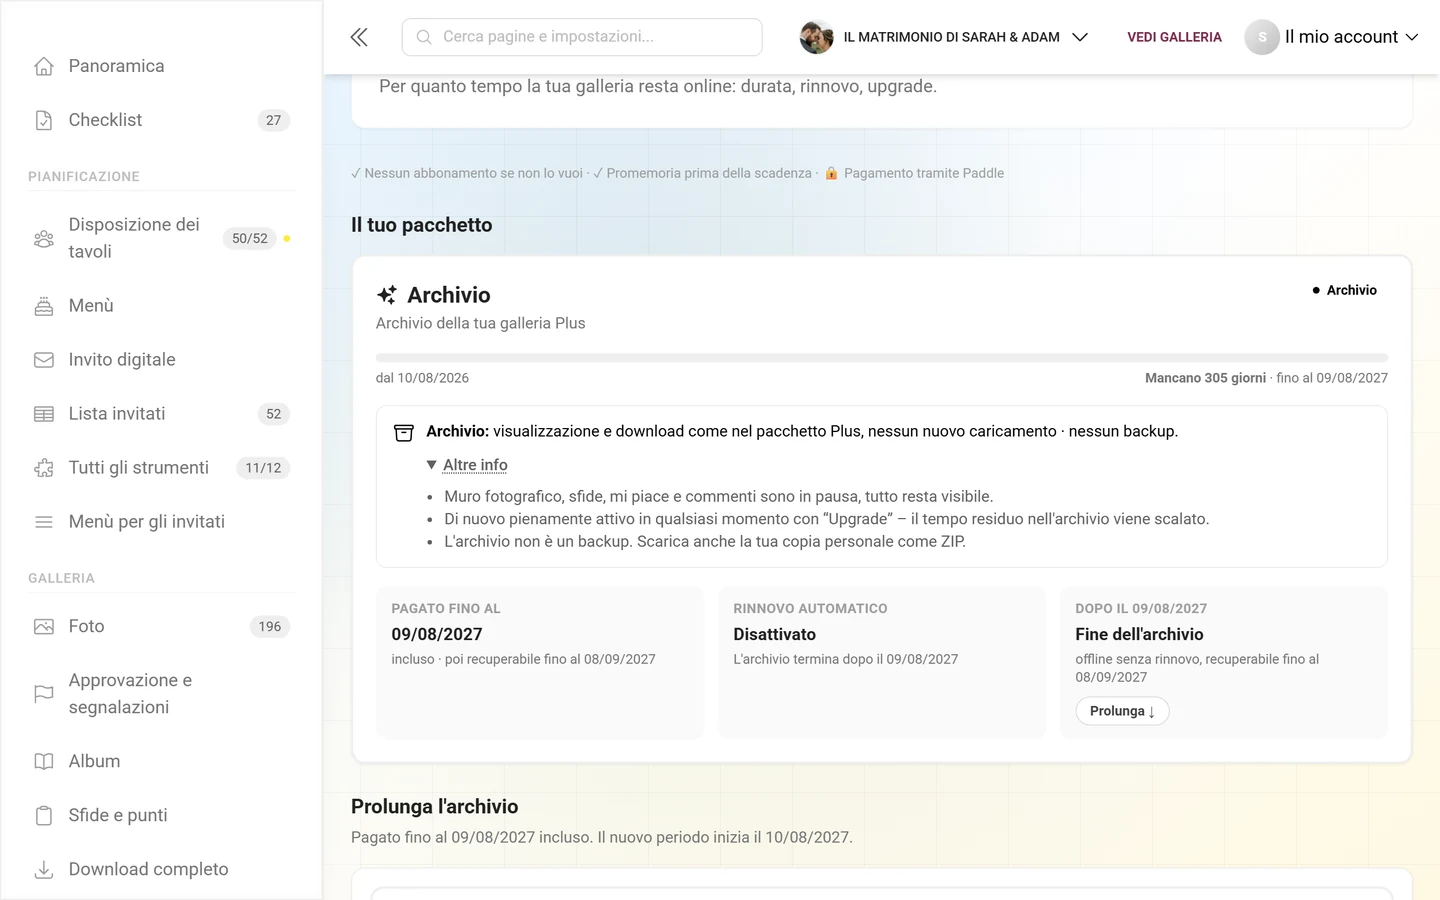Screen dimensions: 1440x900
Task: Click 'Mancano 305 giorni' text
Action: click(1205, 378)
